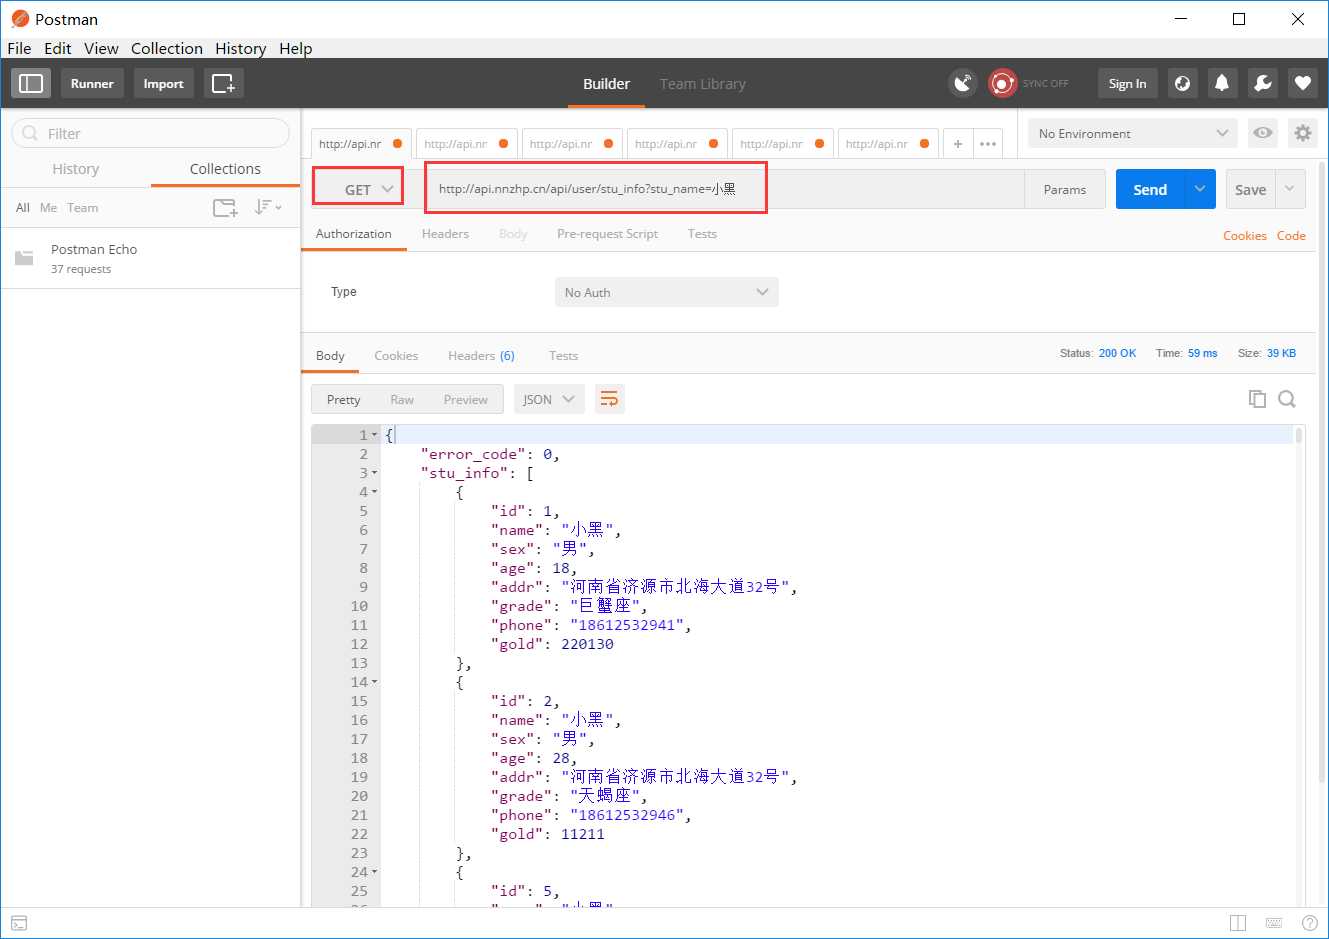
Task: Open the notifications bell icon
Action: click(1222, 83)
